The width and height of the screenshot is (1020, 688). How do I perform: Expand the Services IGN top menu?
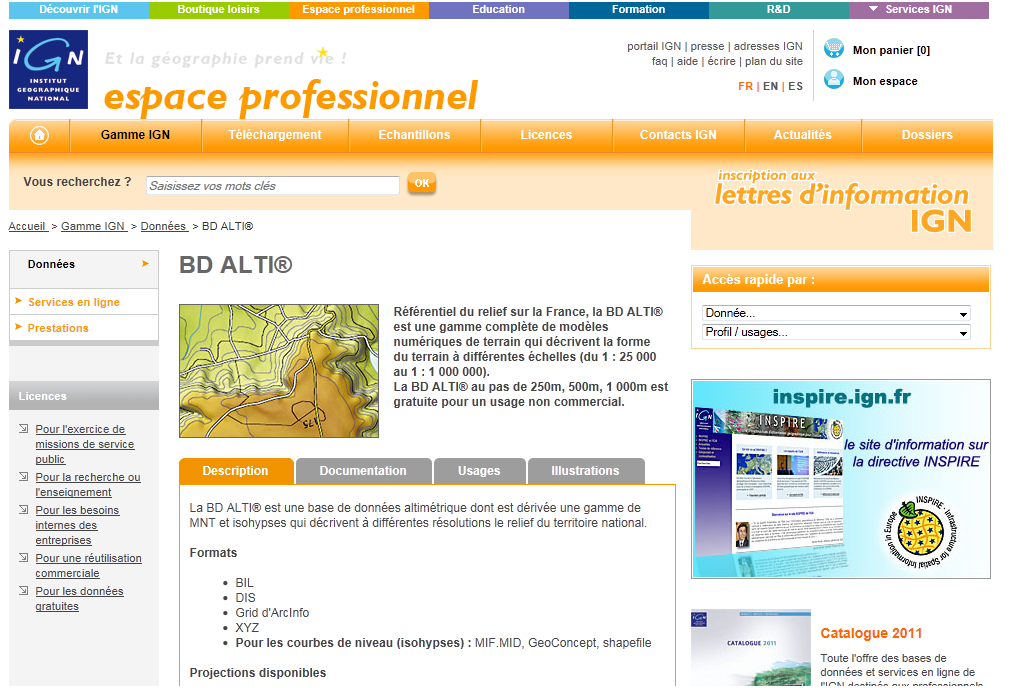coord(919,9)
